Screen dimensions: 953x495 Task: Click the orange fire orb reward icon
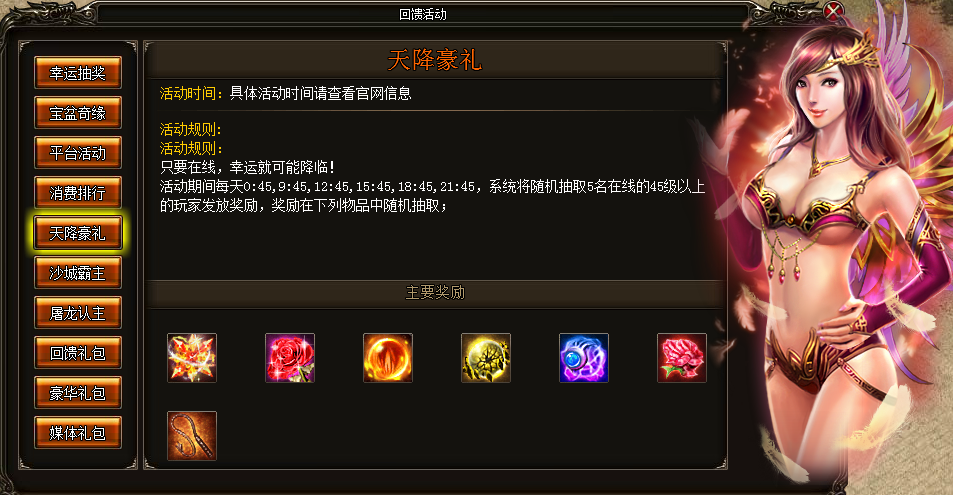tap(388, 358)
